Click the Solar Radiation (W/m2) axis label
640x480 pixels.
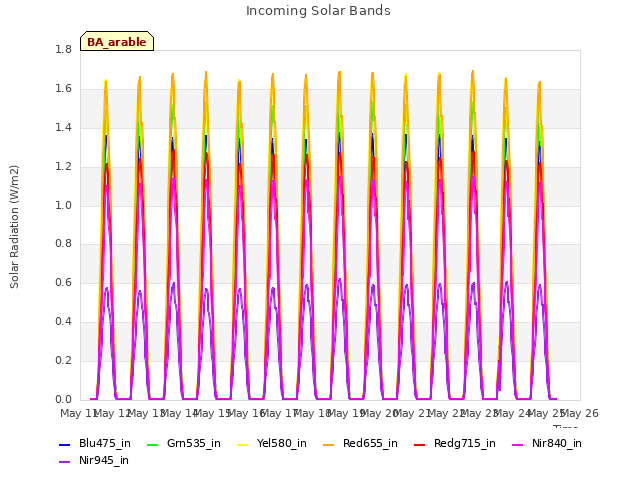[14, 227]
